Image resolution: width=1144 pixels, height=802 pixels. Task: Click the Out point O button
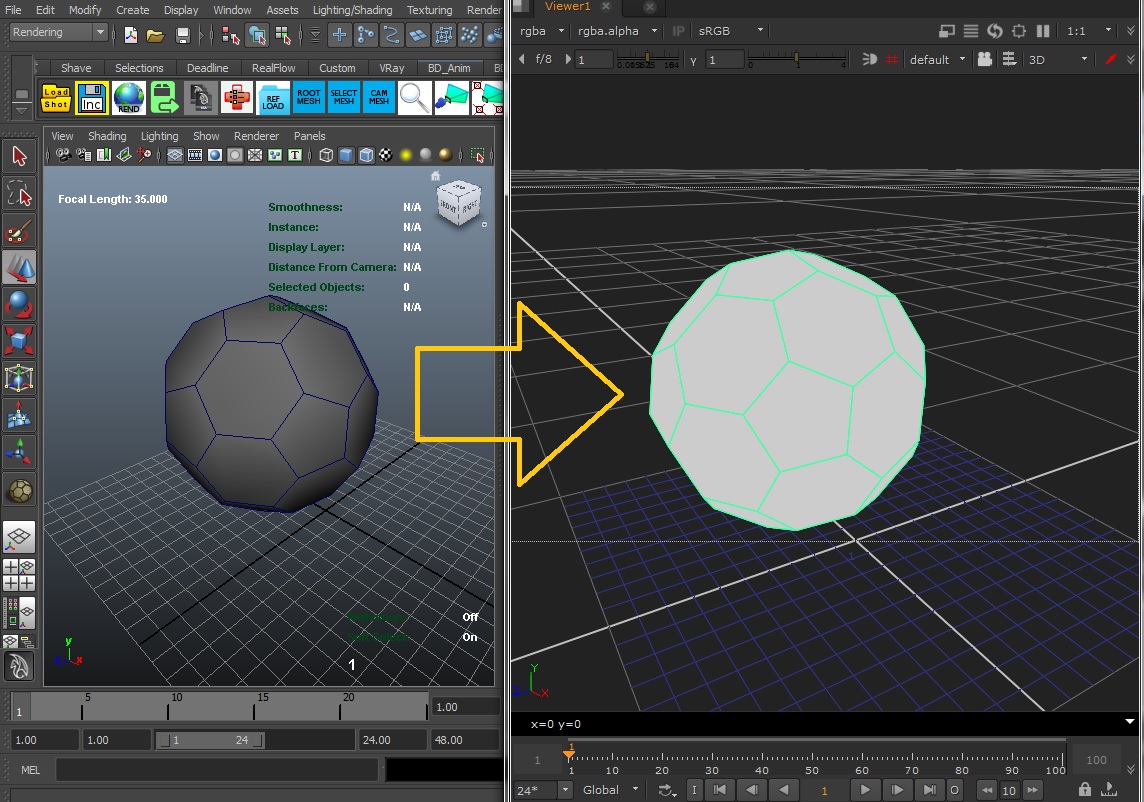(954, 790)
